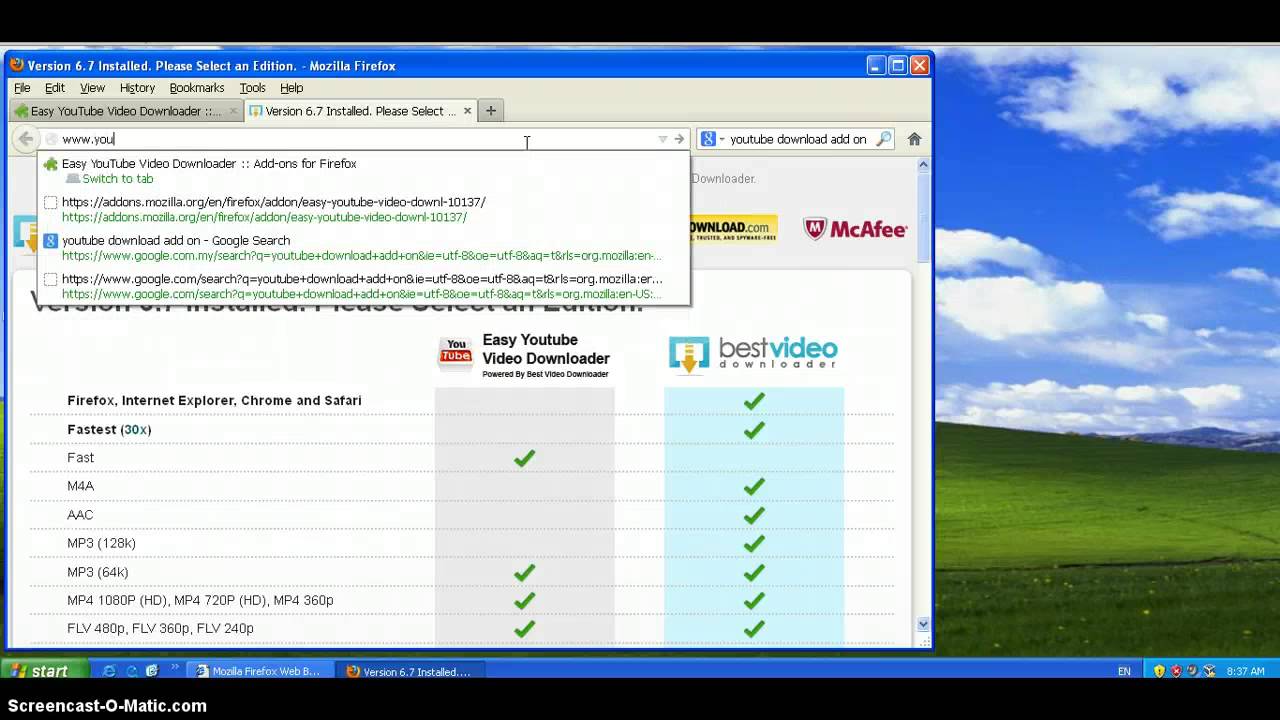Click the puzzle-piece icon of Add-ons suggestion
Viewport: 1280px width, 720px height.
tap(51, 164)
